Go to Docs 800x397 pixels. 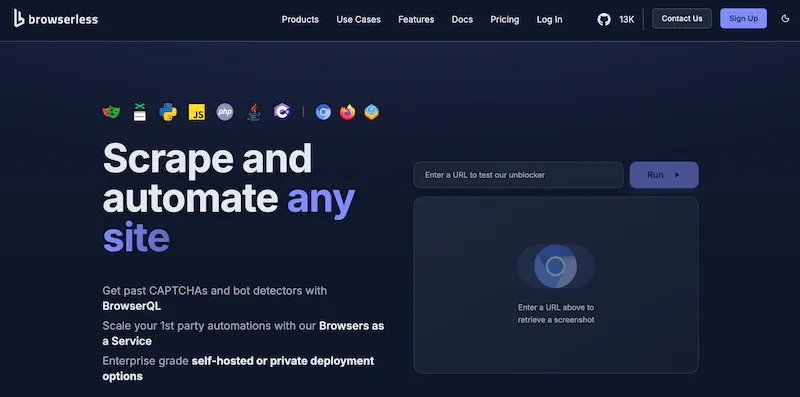(462, 19)
